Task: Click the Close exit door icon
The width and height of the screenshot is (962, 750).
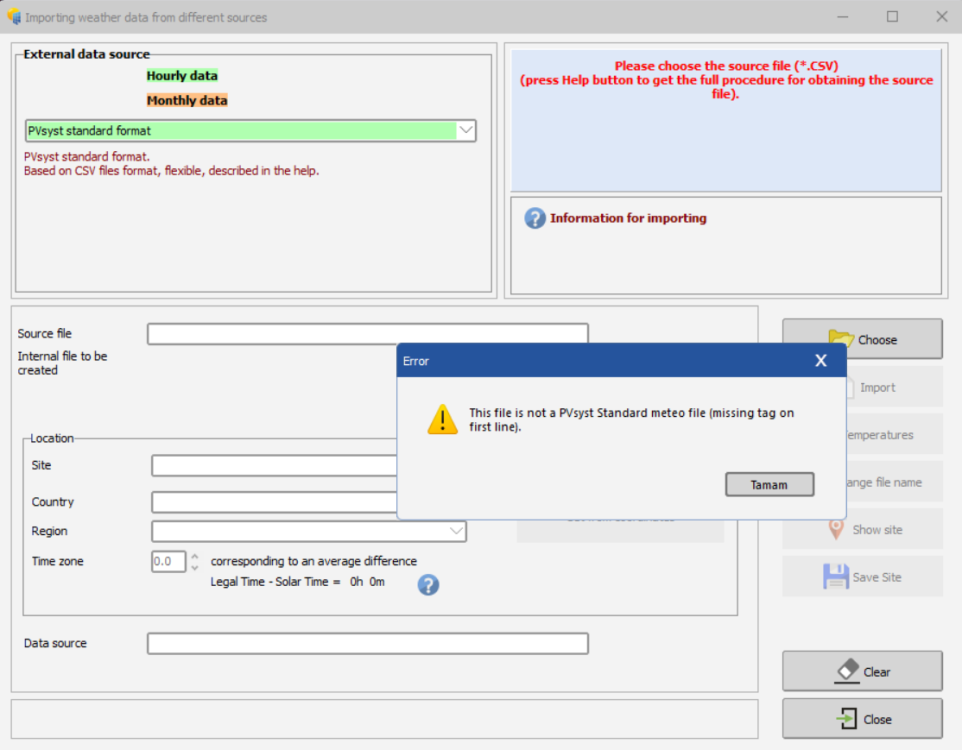Action: [846, 719]
